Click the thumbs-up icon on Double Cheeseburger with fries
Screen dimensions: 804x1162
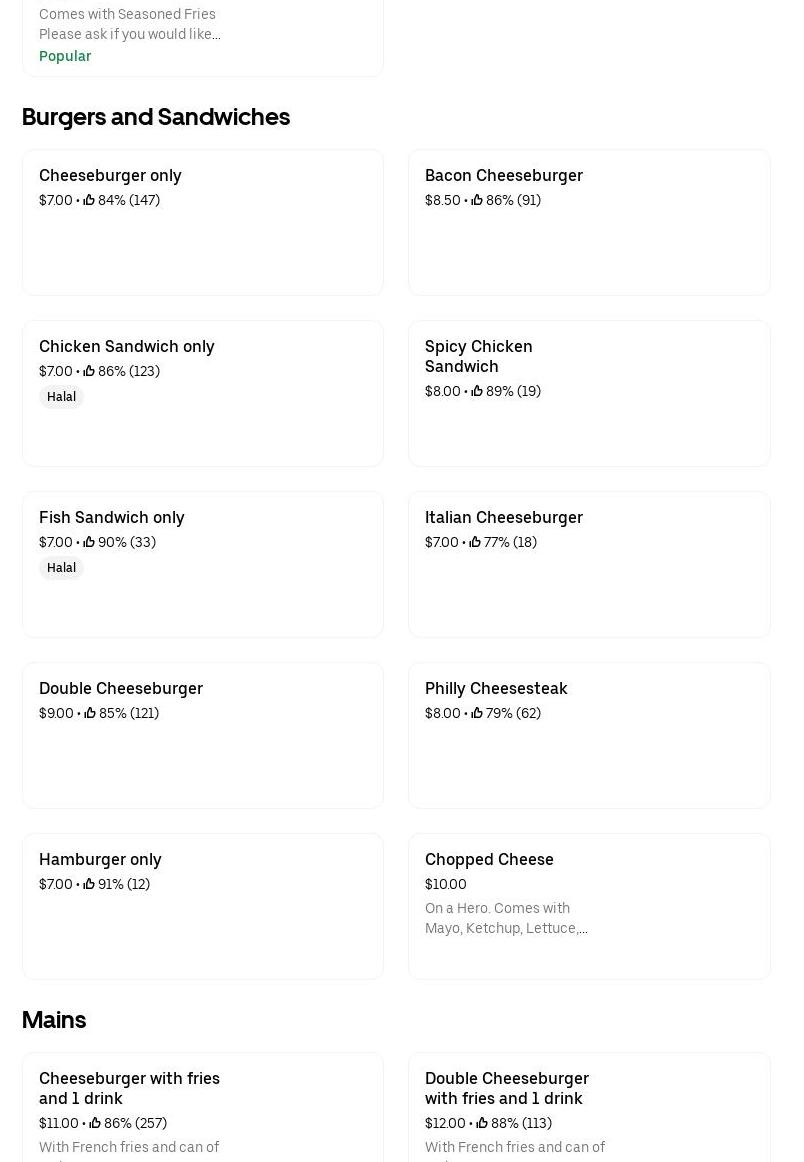coord(482,1123)
